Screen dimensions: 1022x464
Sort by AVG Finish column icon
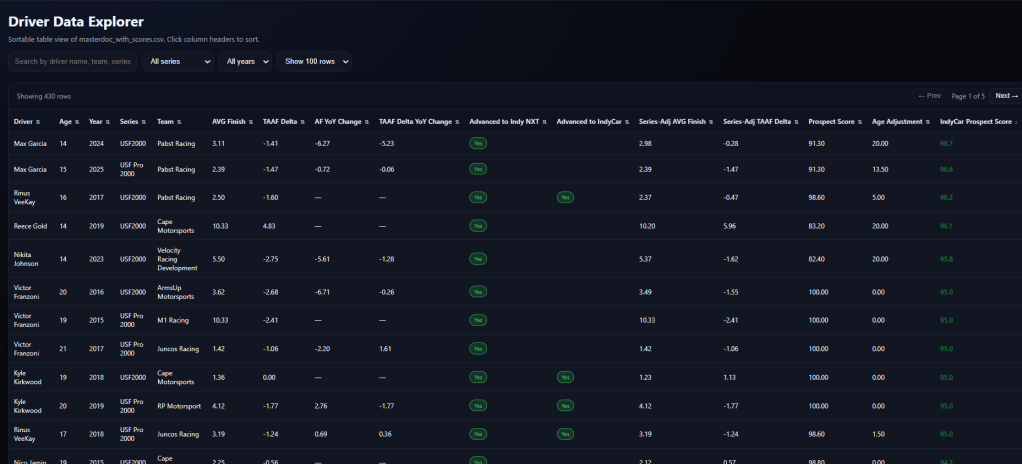tap(250, 122)
